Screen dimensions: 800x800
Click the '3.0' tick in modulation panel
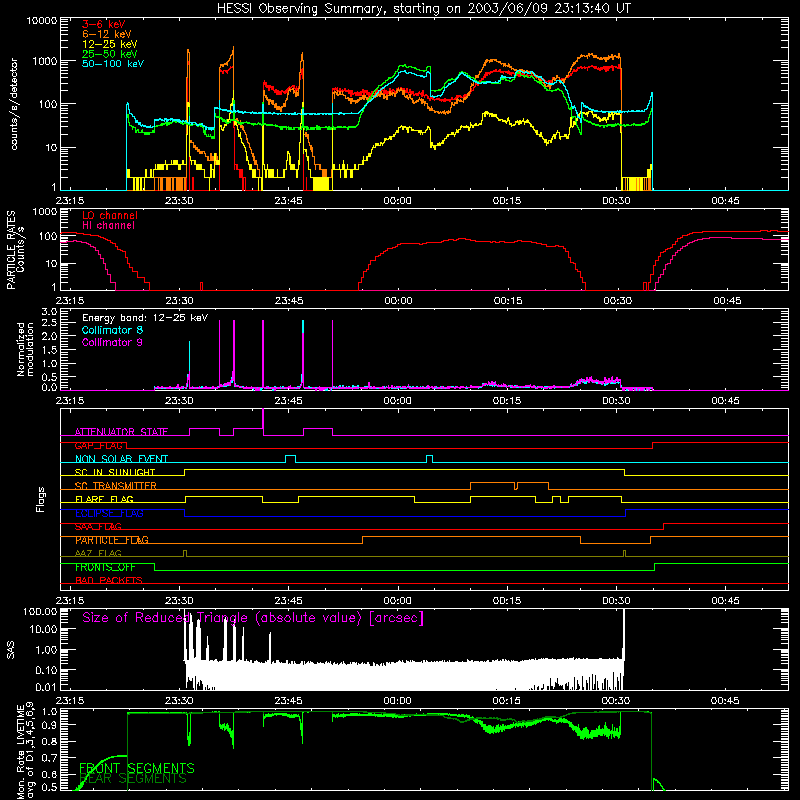[x=49, y=312]
